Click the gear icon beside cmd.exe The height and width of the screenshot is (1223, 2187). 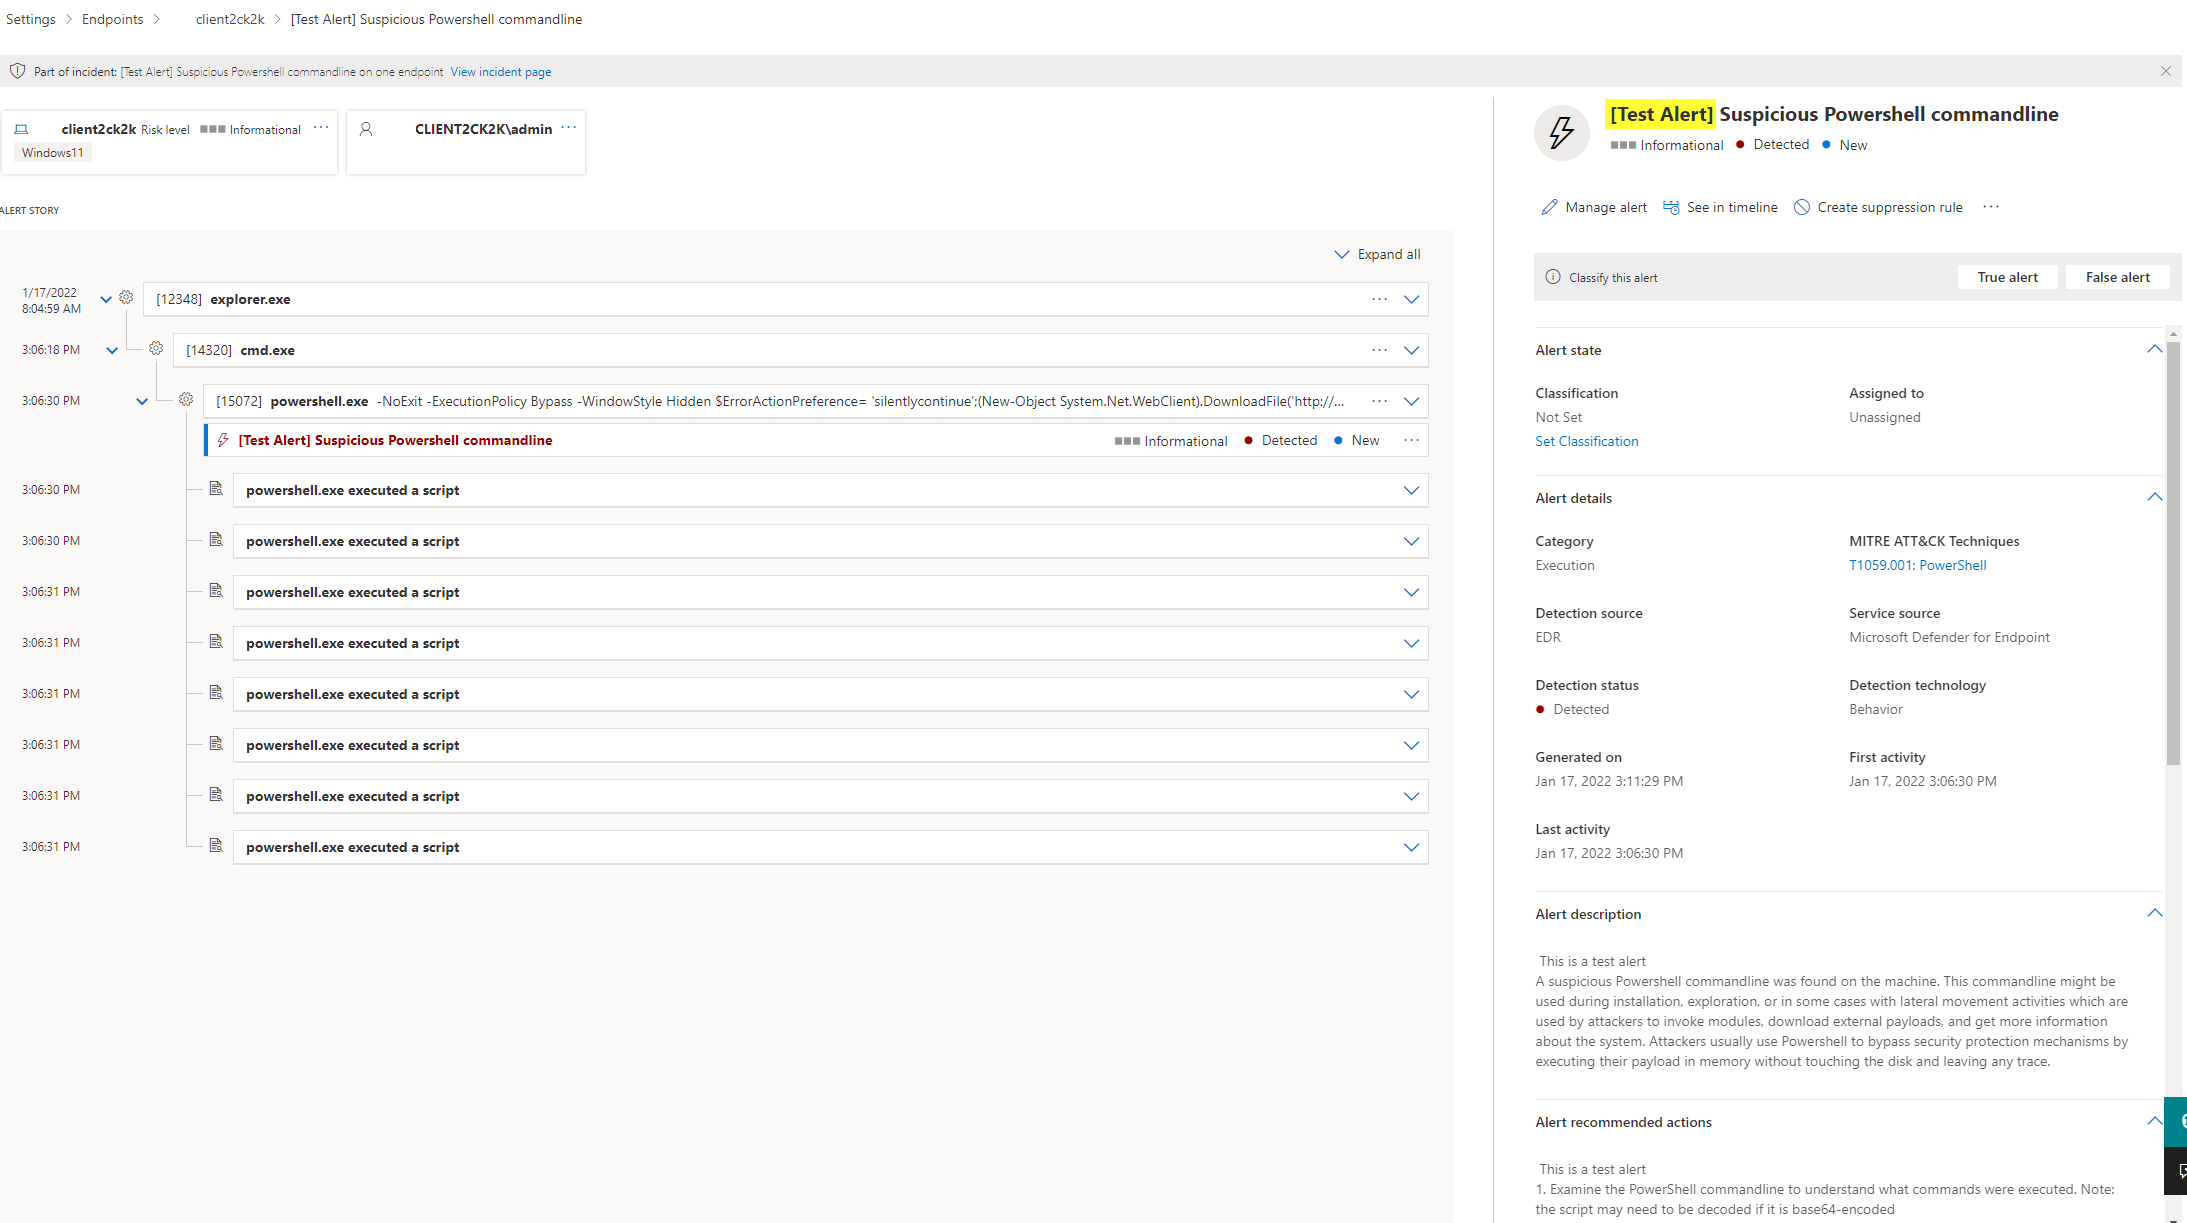pos(156,349)
